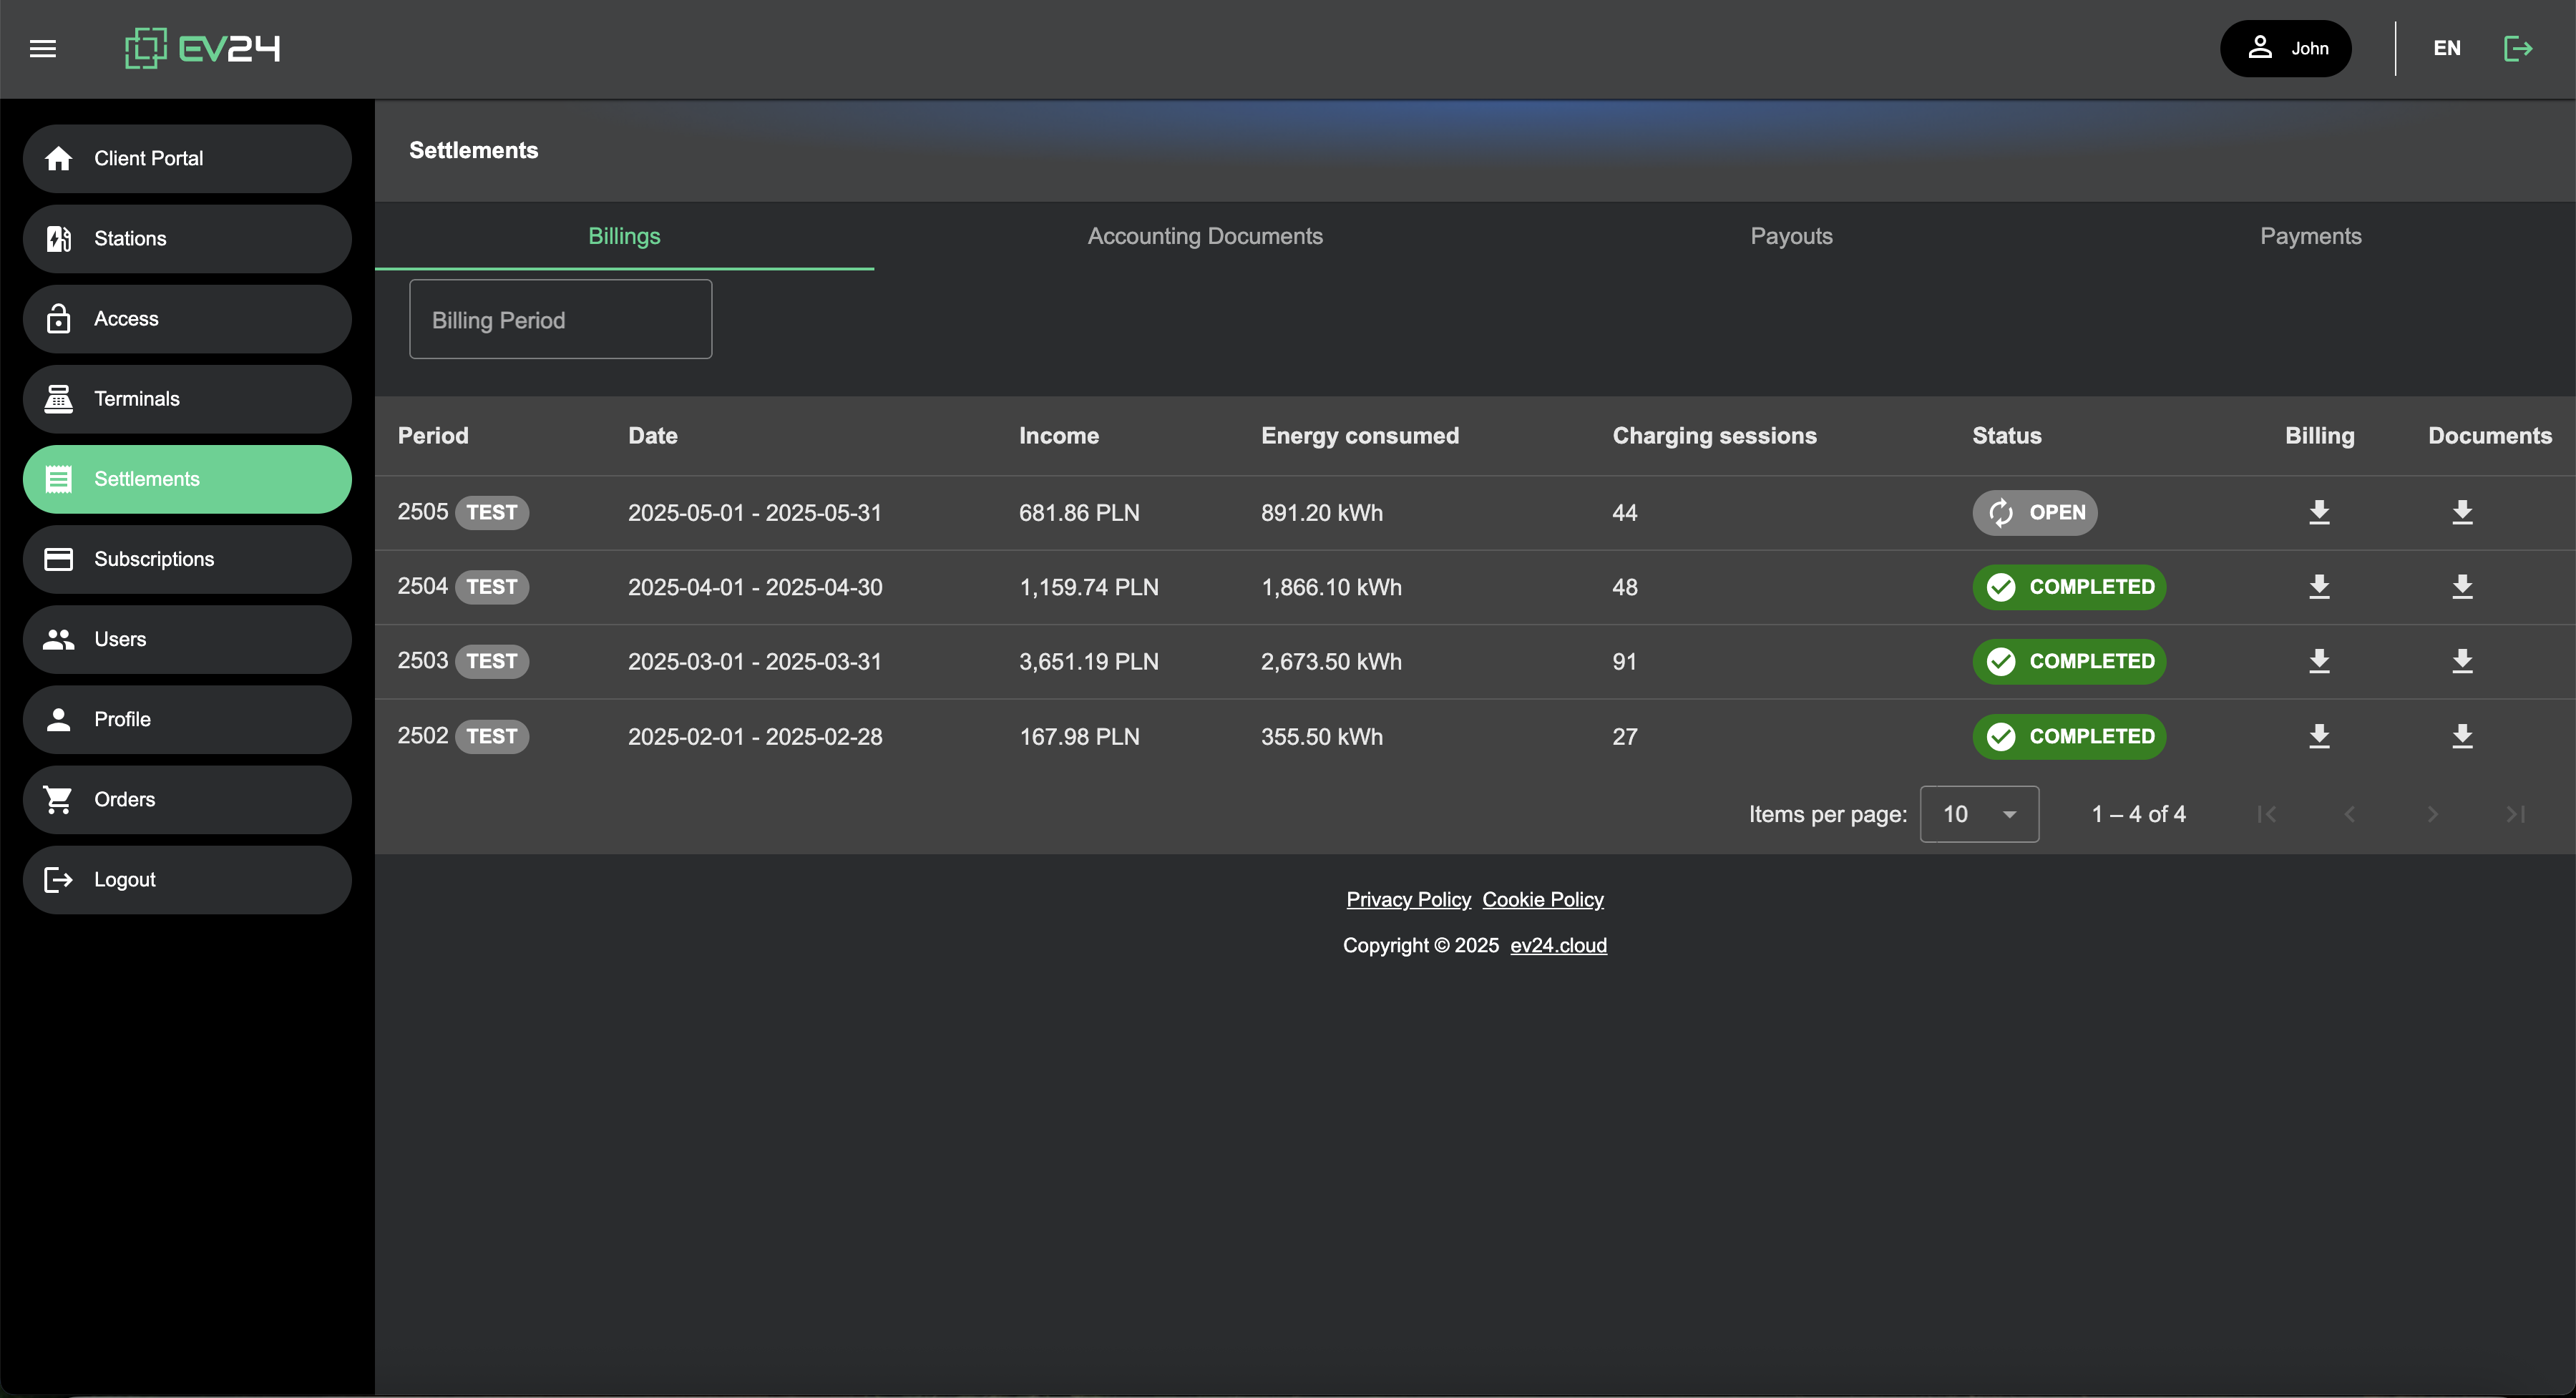Switch to Accounting Documents tab
This screenshot has height=1398, width=2576.
[1204, 236]
